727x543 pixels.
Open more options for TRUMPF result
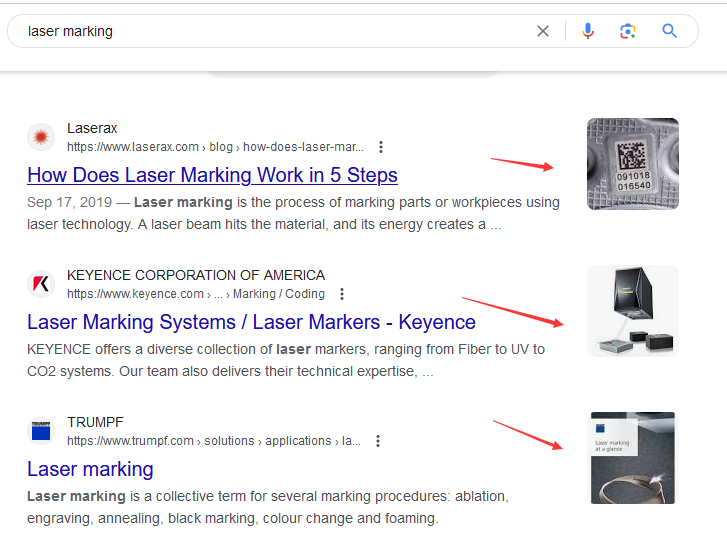[x=378, y=441]
